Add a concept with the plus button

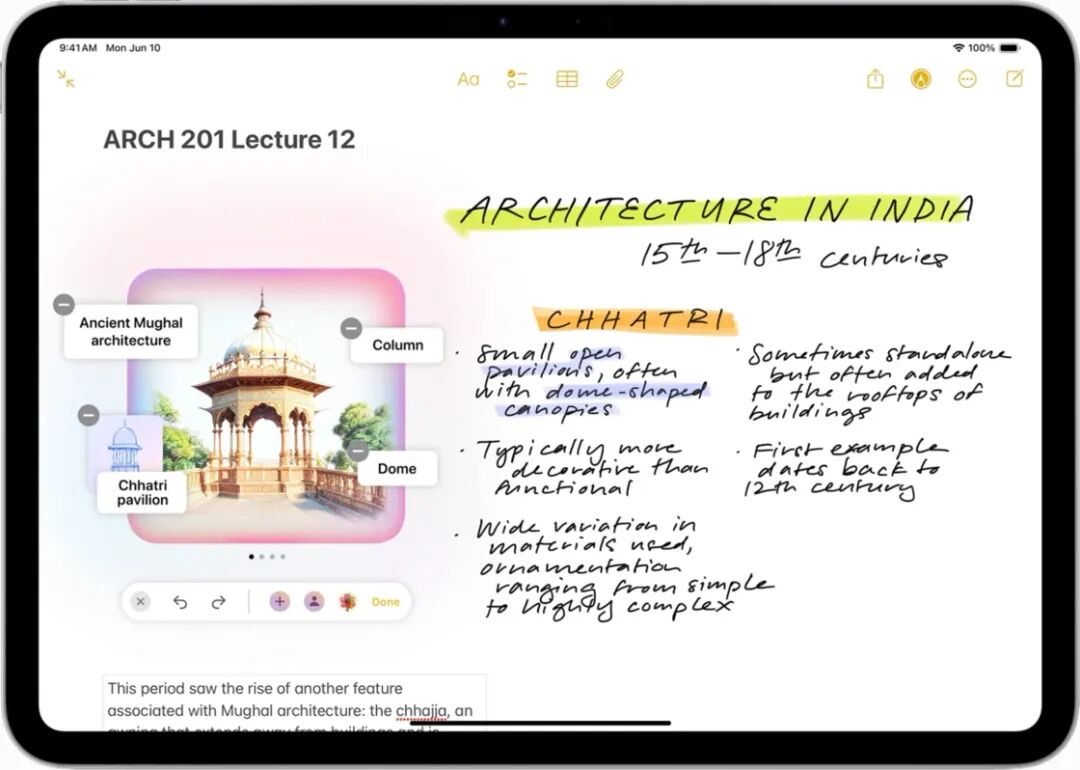pyautogui.click(x=280, y=602)
